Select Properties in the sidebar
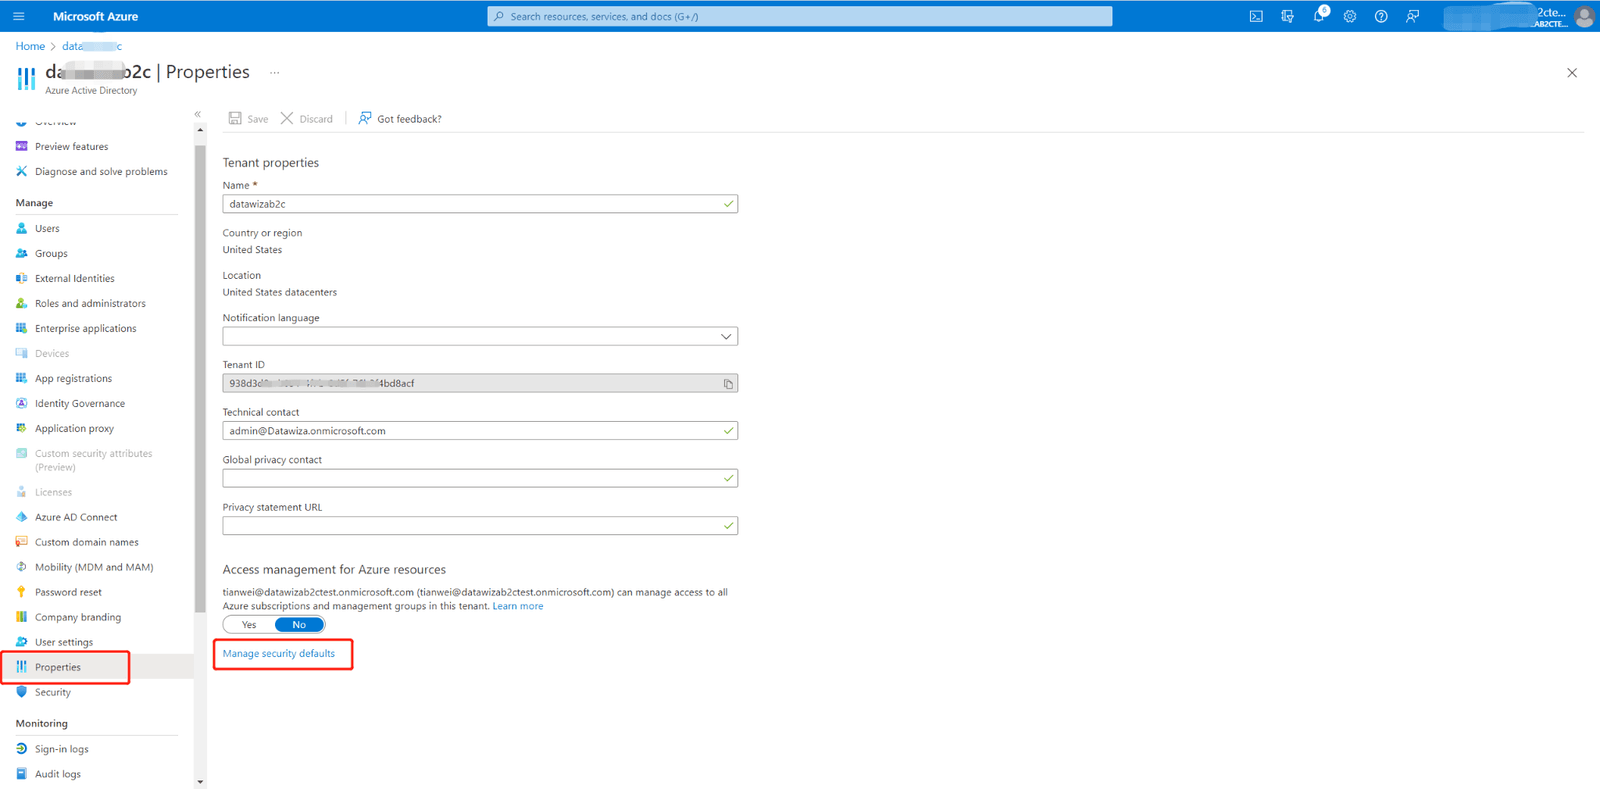 (x=58, y=667)
